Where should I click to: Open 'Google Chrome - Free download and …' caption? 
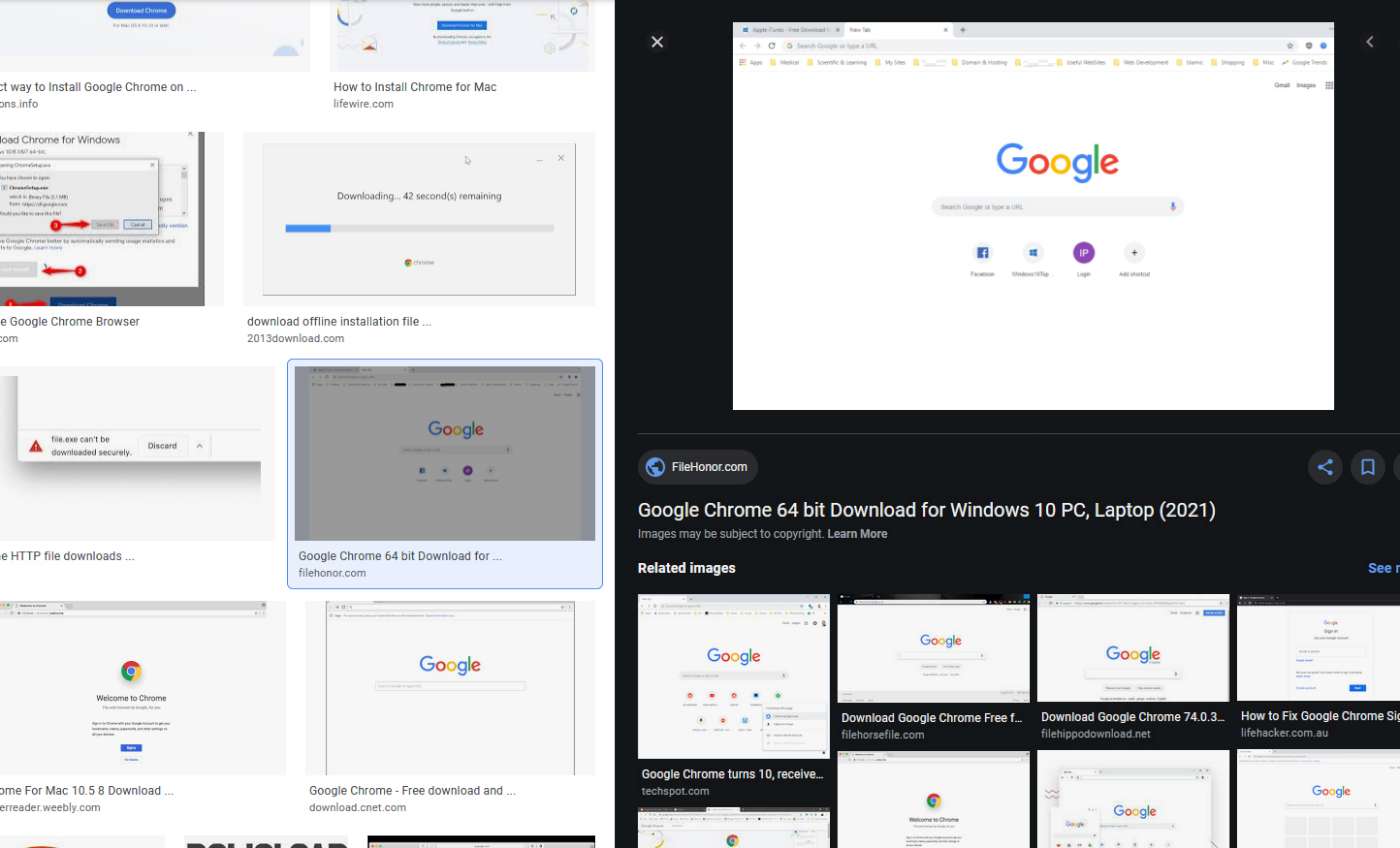(x=412, y=790)
